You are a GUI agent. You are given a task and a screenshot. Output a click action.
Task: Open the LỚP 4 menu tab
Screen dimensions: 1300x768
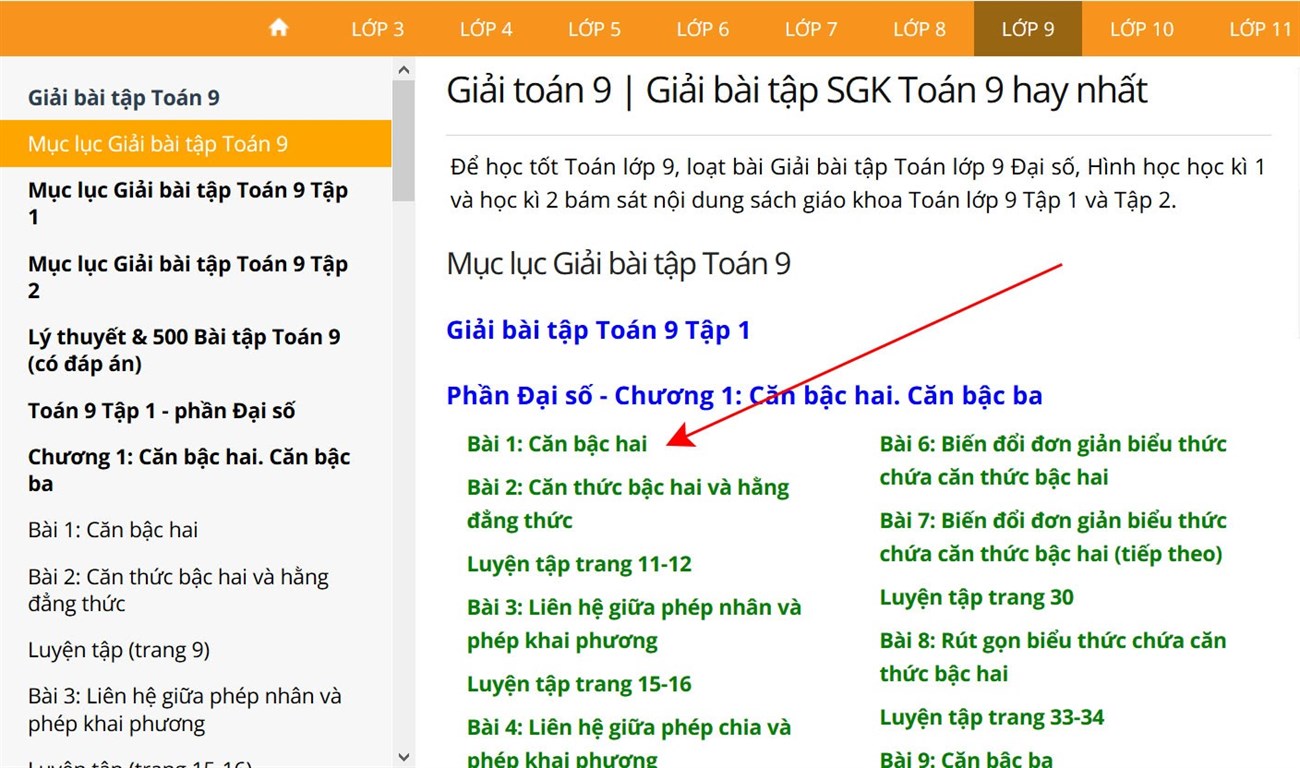[x=486, y=29]
